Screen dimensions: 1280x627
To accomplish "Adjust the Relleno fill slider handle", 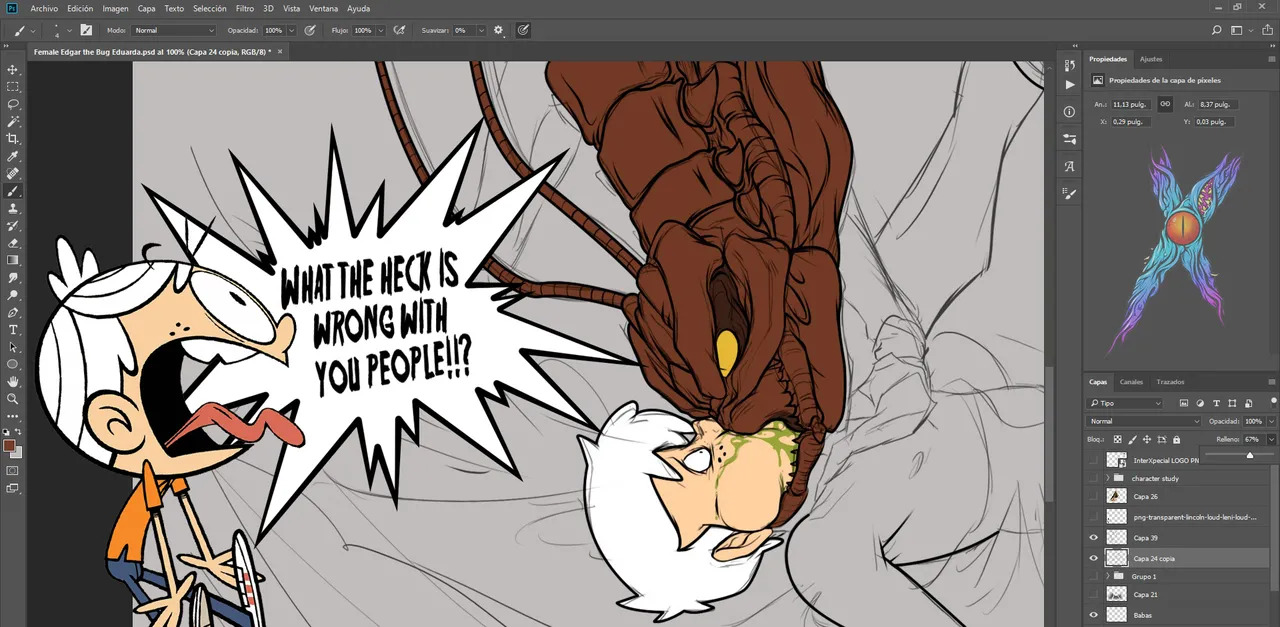I will (x=1249, y=455).
